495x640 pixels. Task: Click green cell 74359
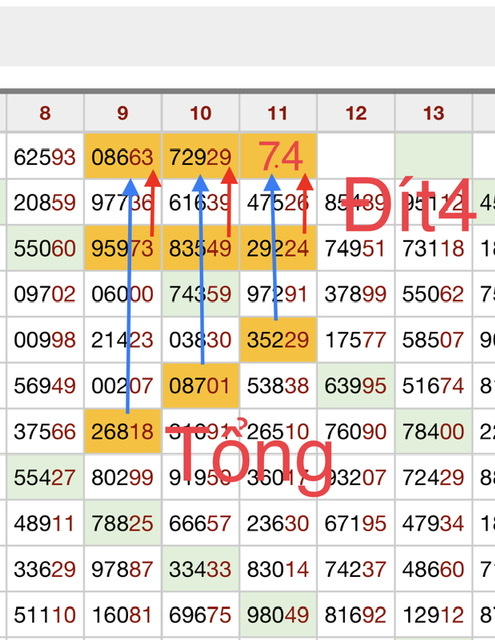point(200,294)
